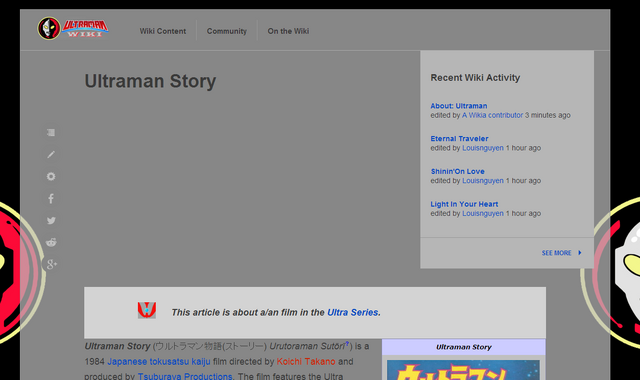Click the question mark superscript after Sutōrī
This screenshot has width=640, height=380.
click(x=347, y=344)
